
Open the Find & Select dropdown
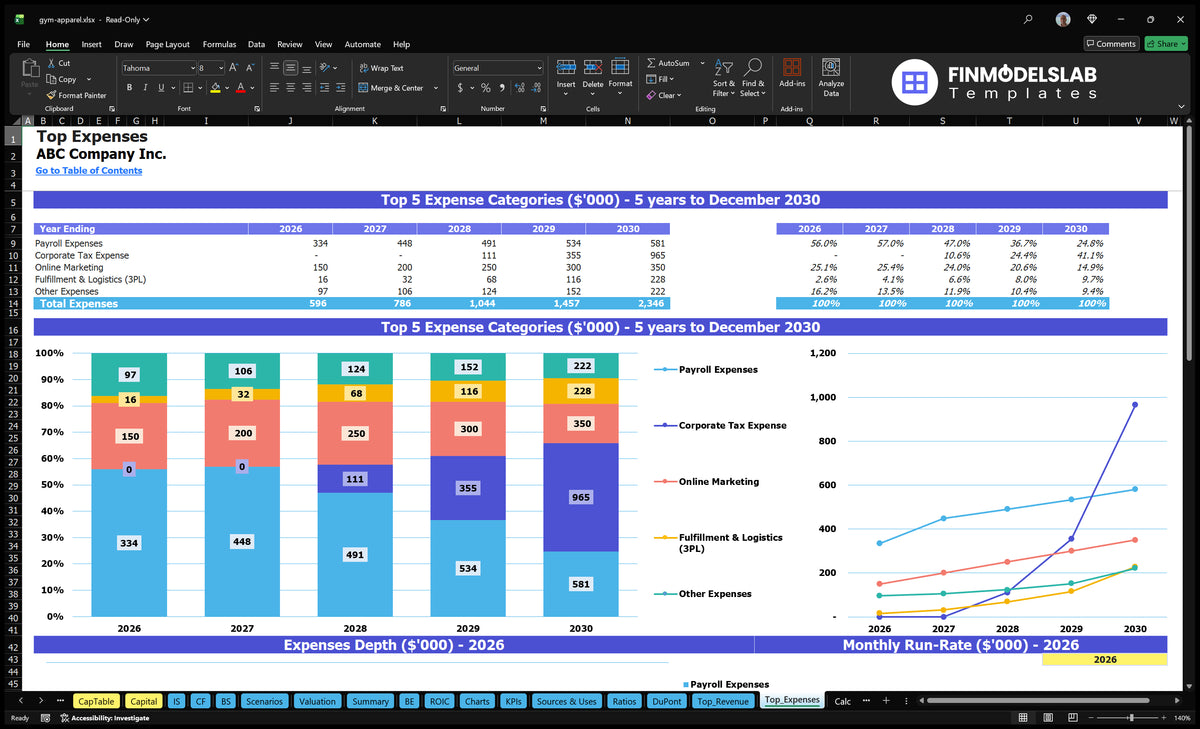(752, 76)
